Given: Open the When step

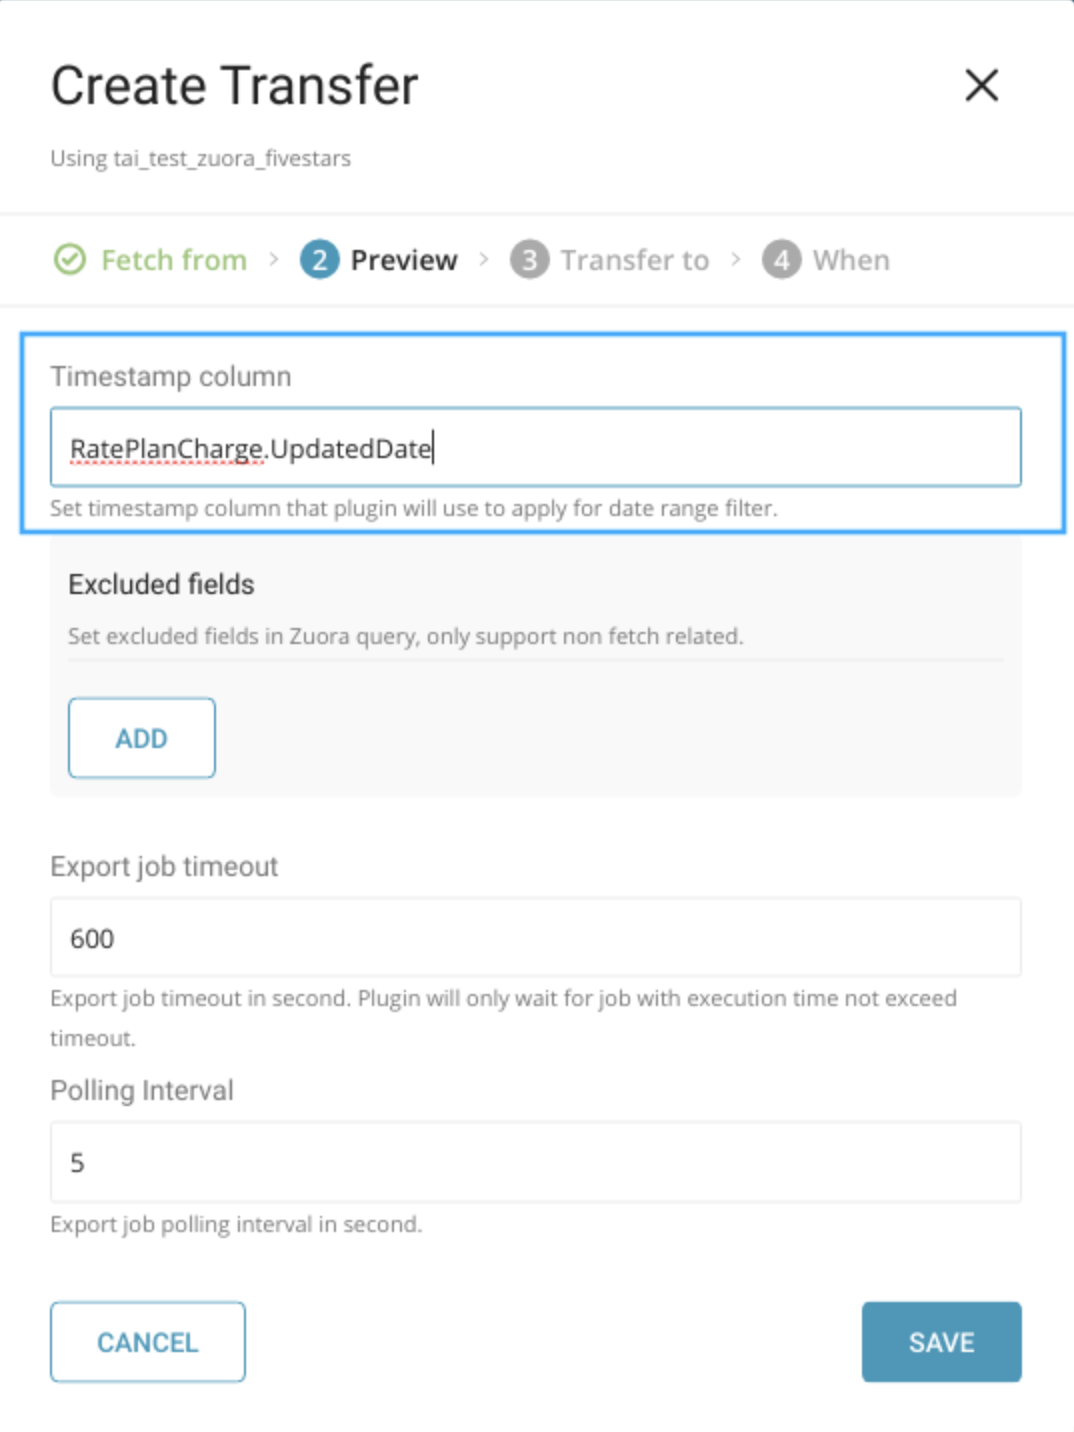Looking at the screenshot, I should point(850,260).
